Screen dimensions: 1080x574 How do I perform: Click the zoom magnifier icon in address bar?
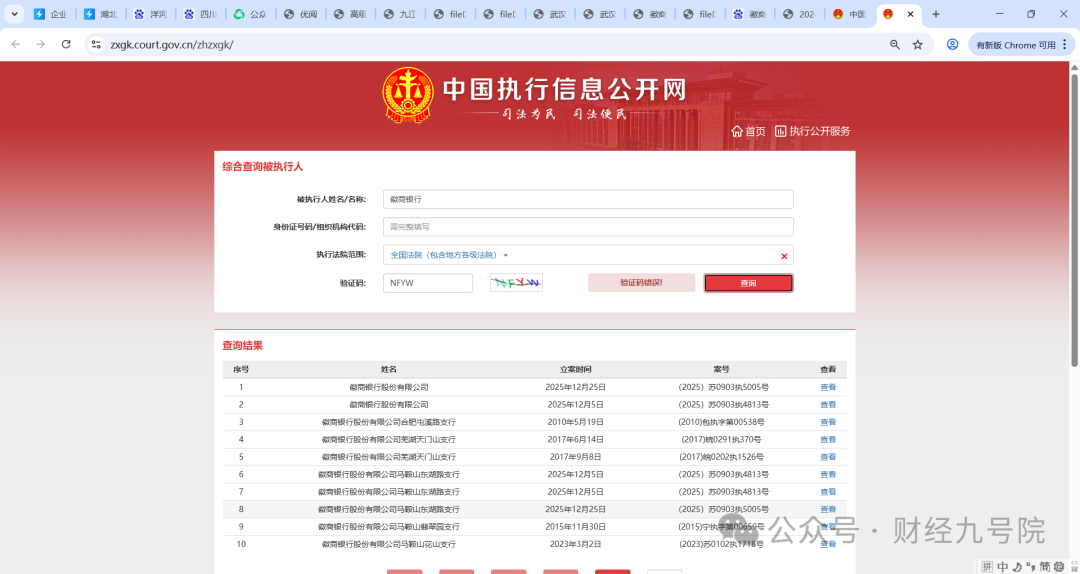pos(895,45)
